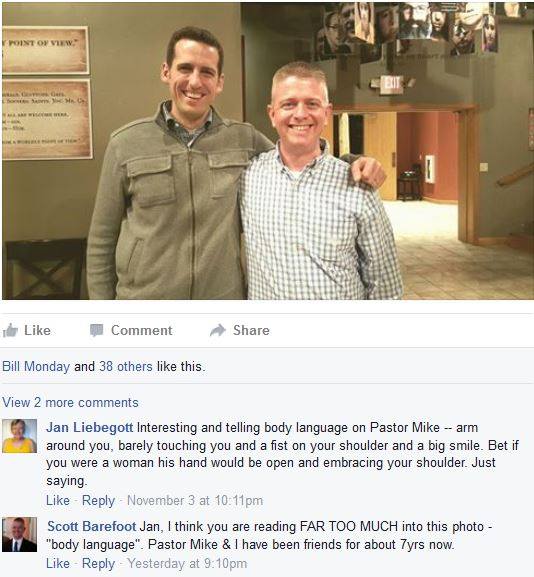Open the Yesterday at 9:10pm timestamp

click(187, 563)
